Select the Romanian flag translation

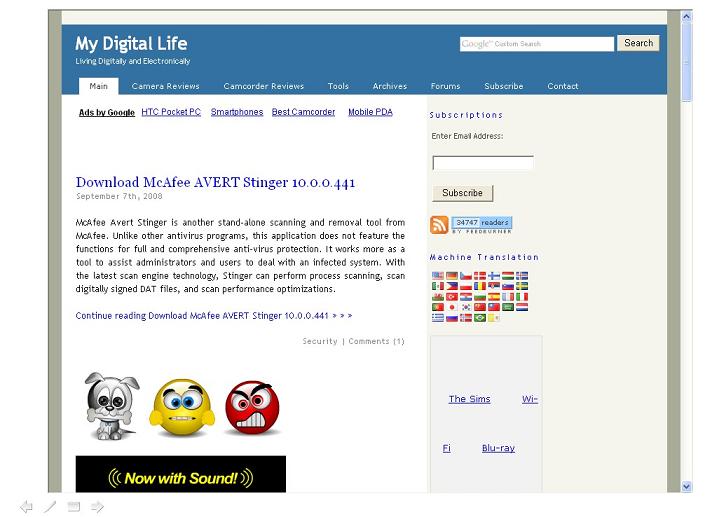[480, 286]
